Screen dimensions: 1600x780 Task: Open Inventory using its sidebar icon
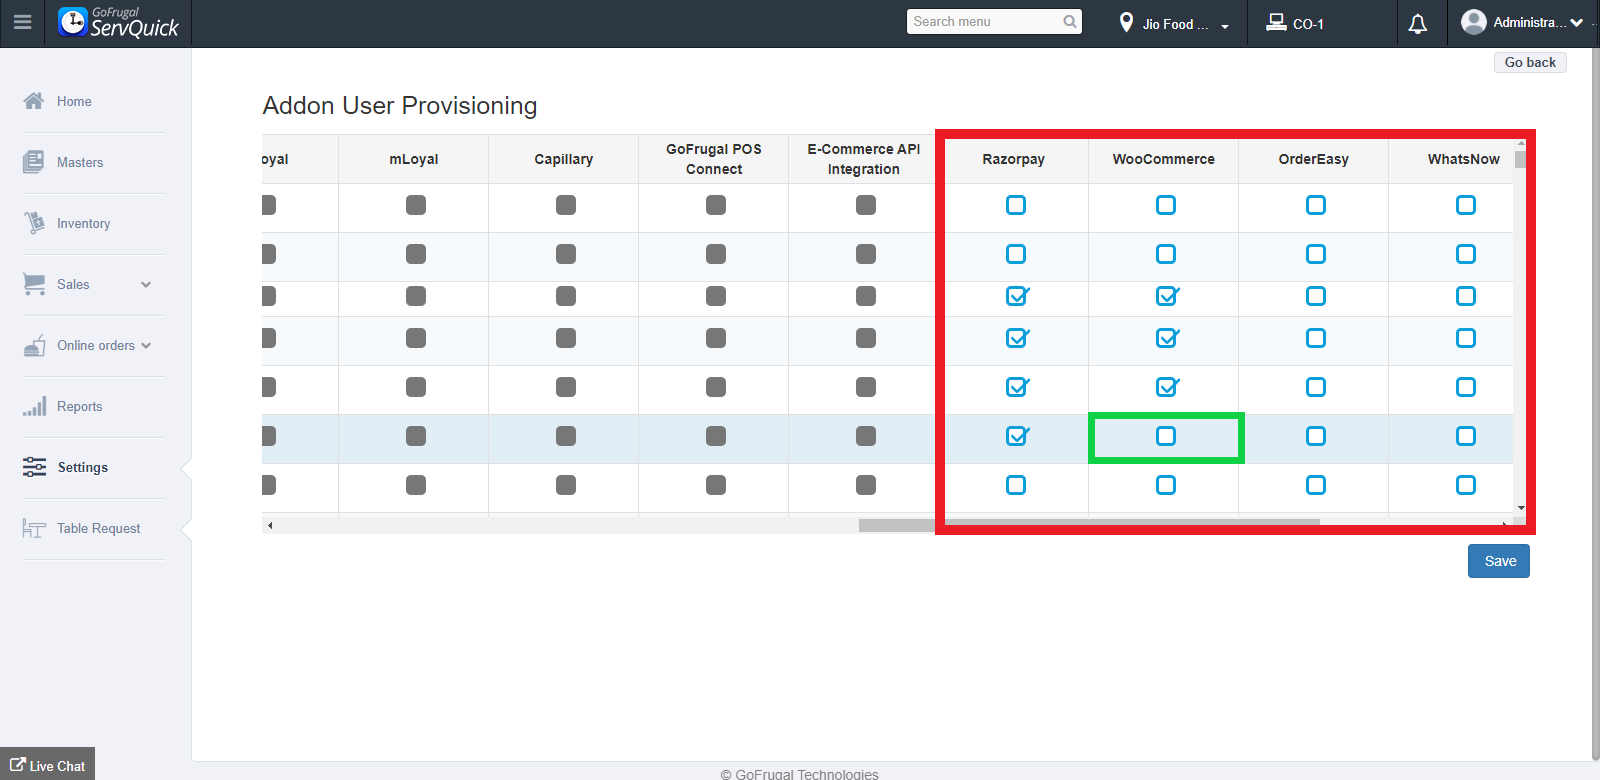[34, 223]
